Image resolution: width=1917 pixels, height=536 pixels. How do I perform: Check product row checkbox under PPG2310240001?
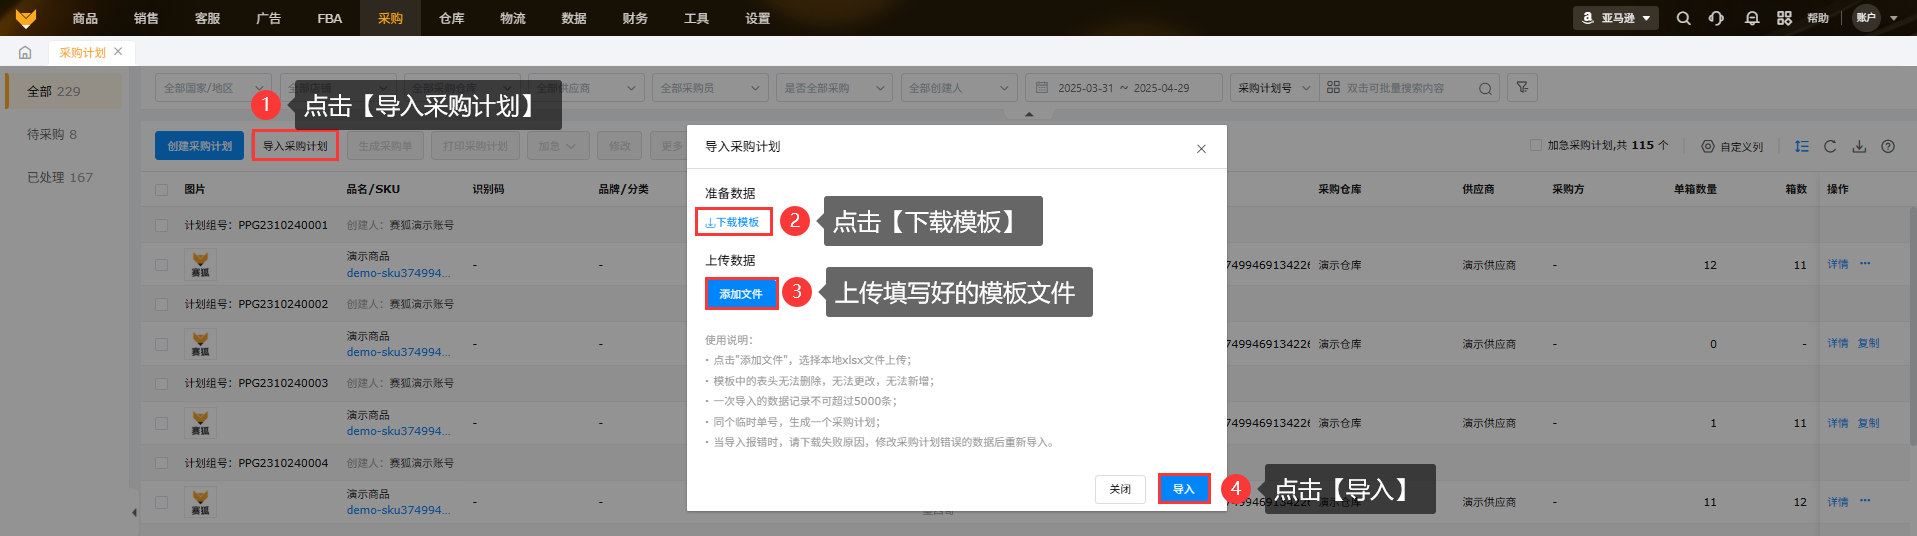[161, 265]
